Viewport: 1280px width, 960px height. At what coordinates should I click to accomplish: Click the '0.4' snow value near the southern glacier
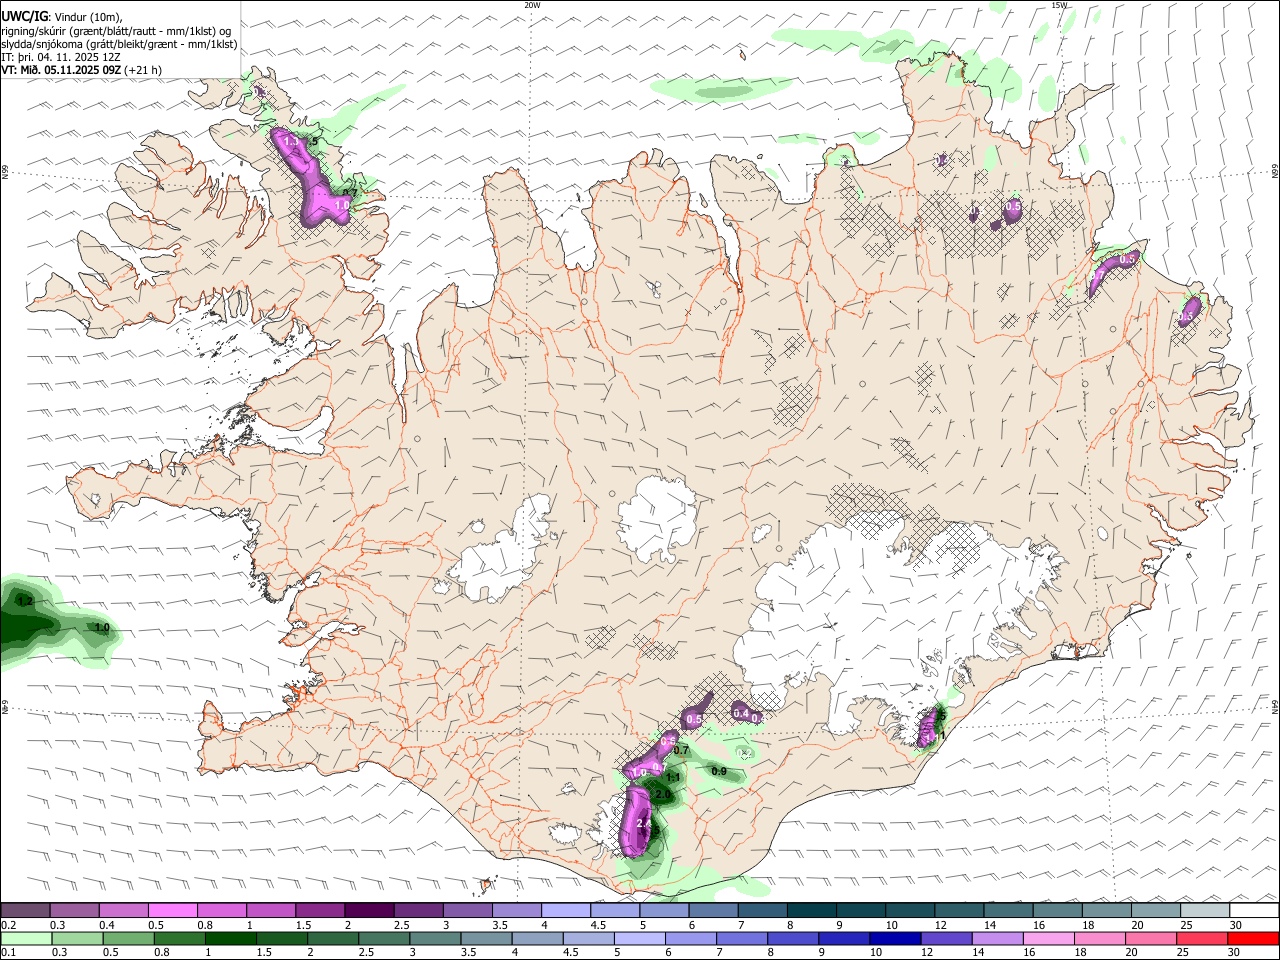(x=741, y=713)
